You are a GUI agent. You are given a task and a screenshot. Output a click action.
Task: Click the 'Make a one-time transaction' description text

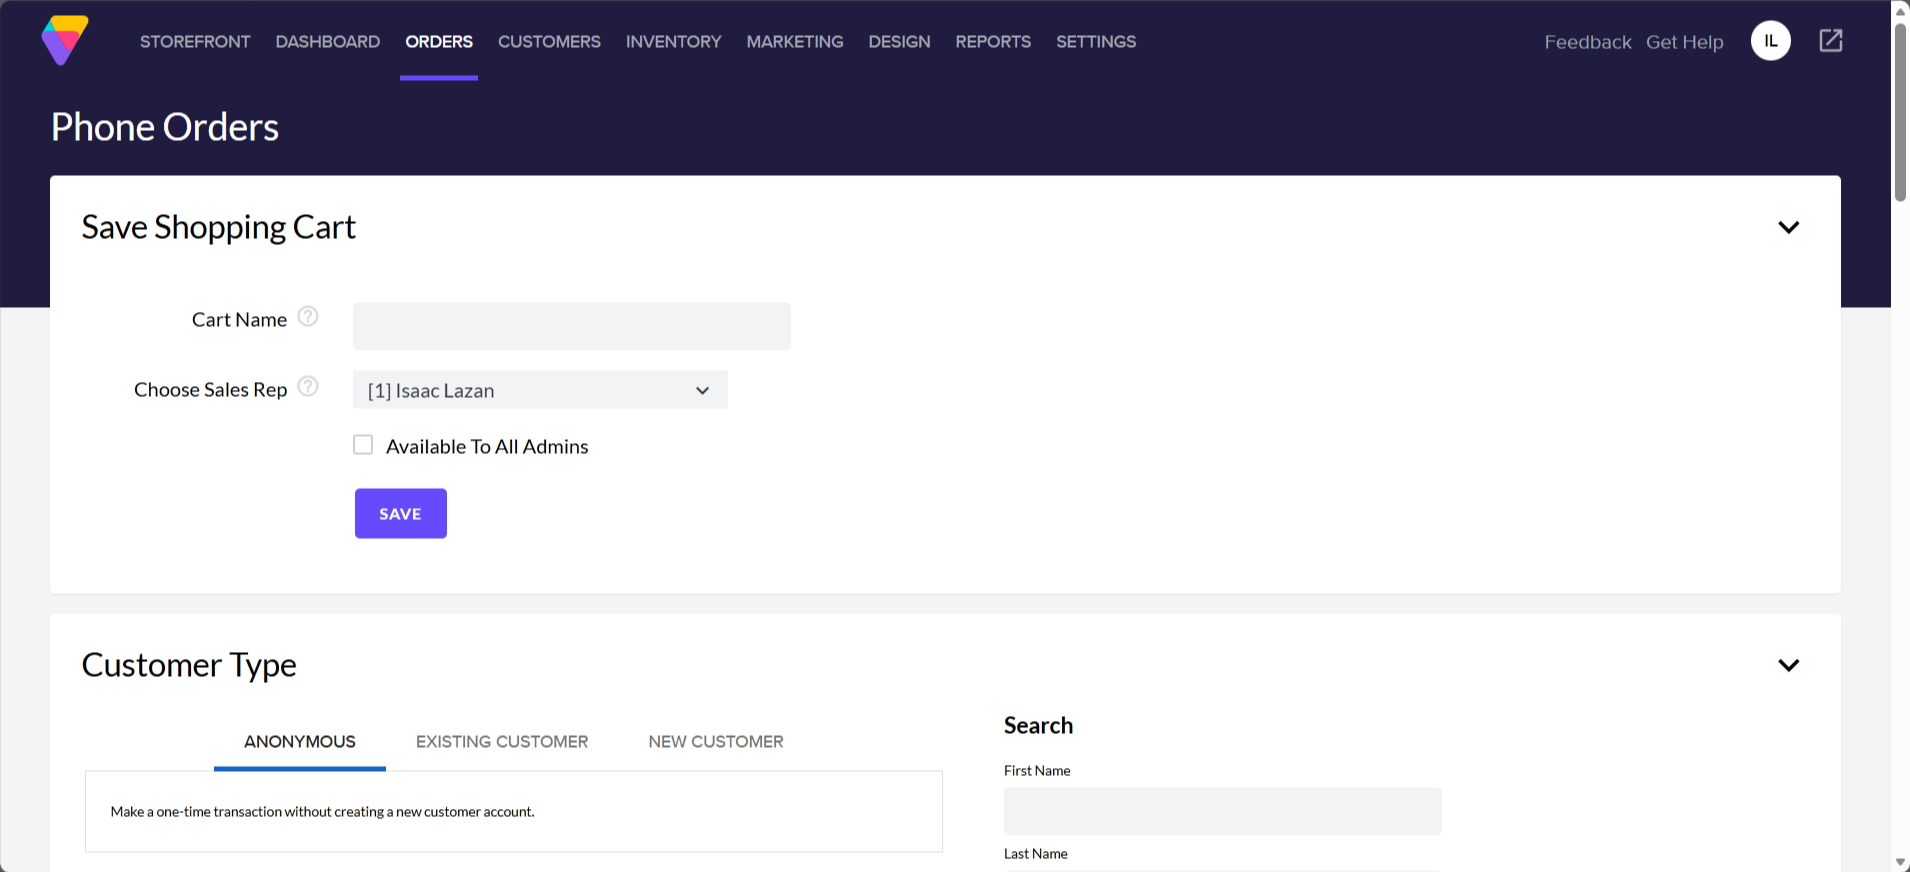(x=322, y=812)
